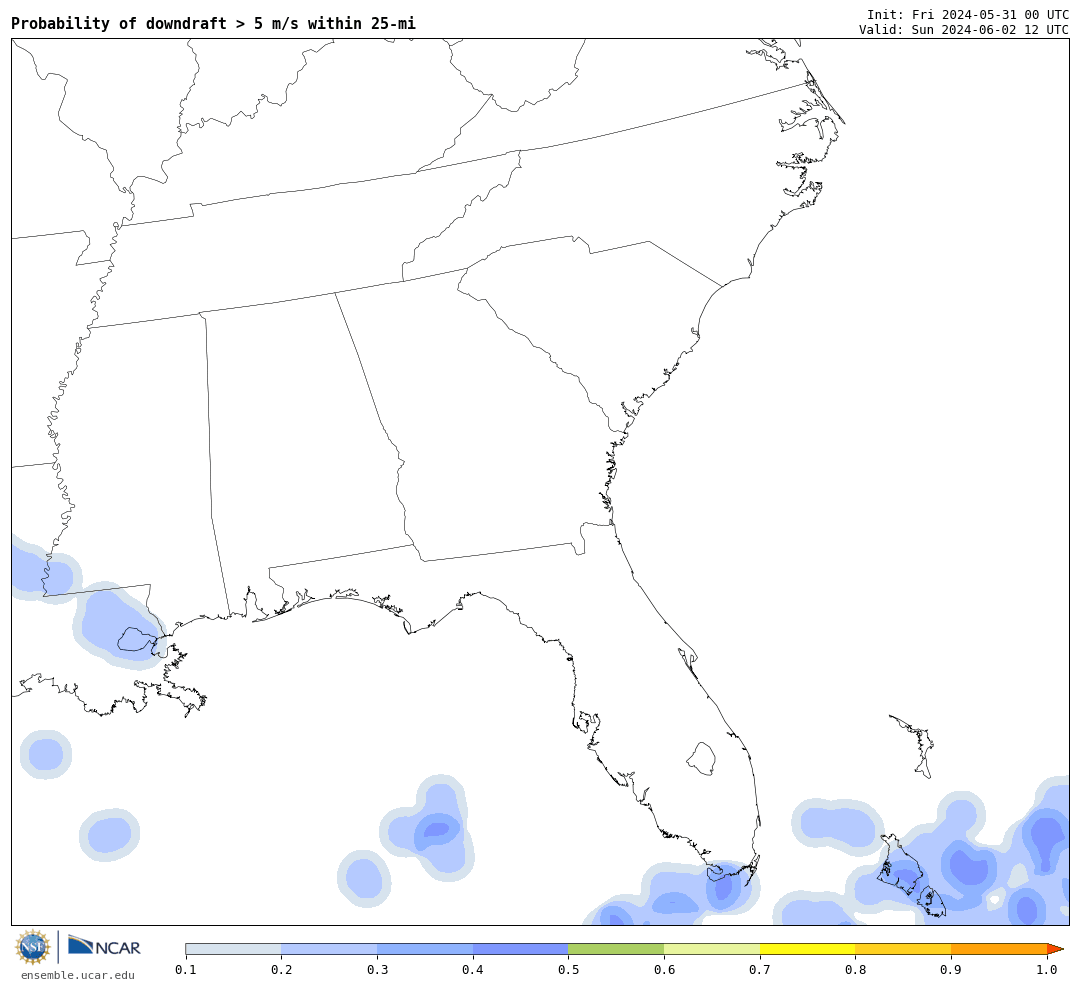Click the 0.6–0.7 pale yellow colorbar segment
The width and height of the screenshot is (1080, 988).
pyautogui.click(x=712, y=949)
